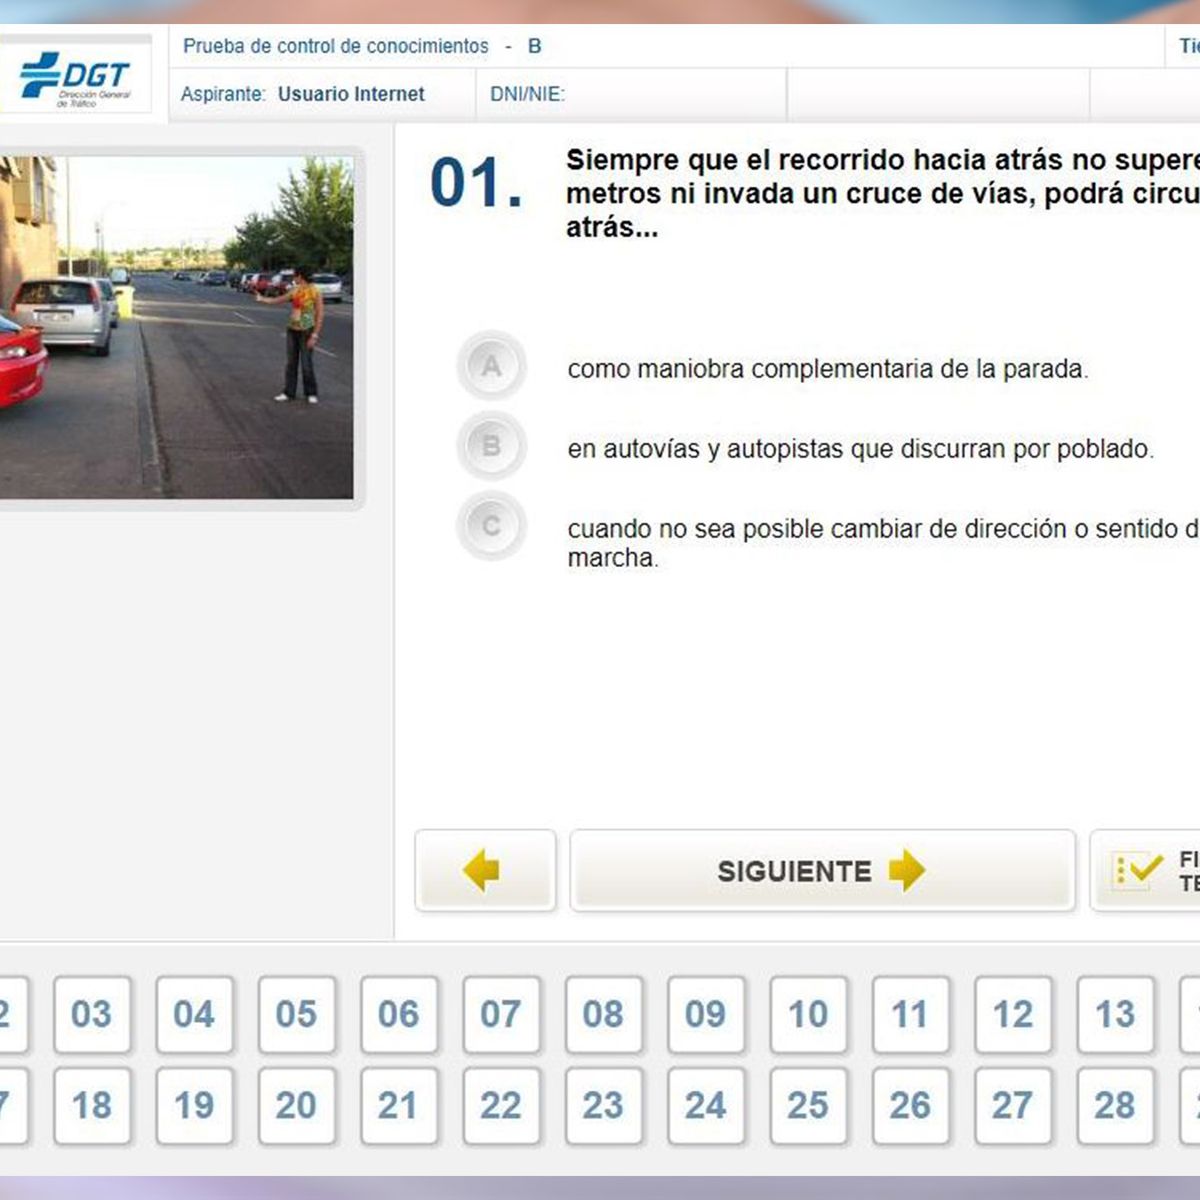Jump to question 18
The image size is (1200, 1200).
coord(92,1105)
